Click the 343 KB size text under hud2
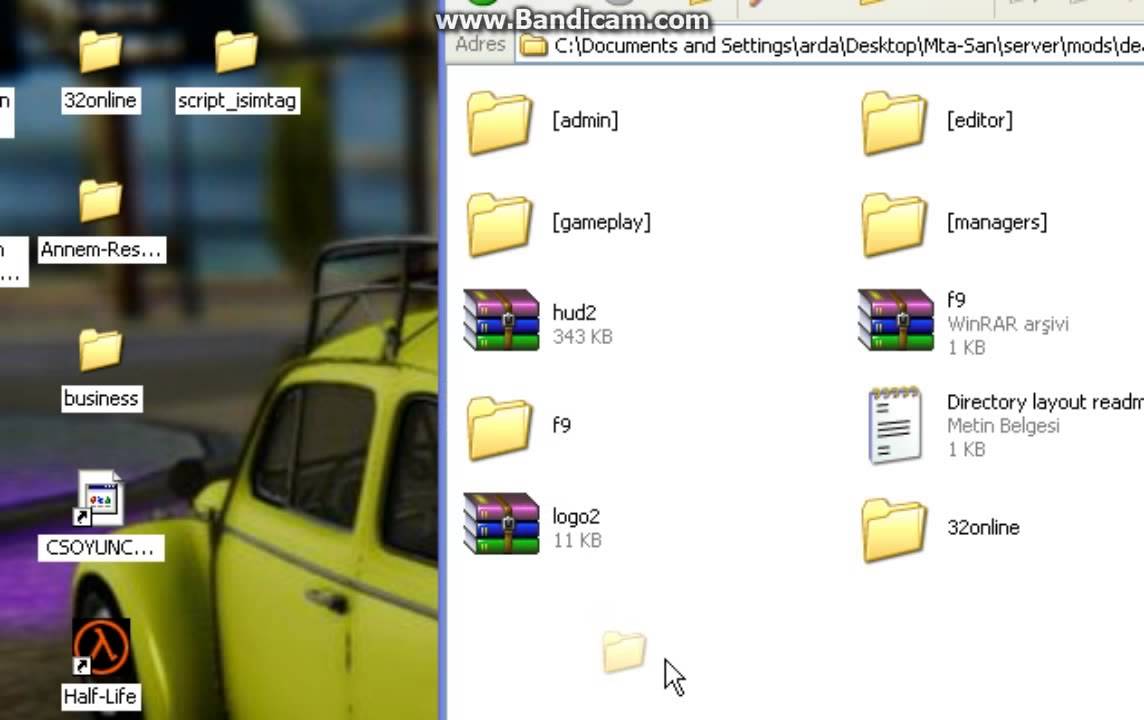 (x=582, y=337)
